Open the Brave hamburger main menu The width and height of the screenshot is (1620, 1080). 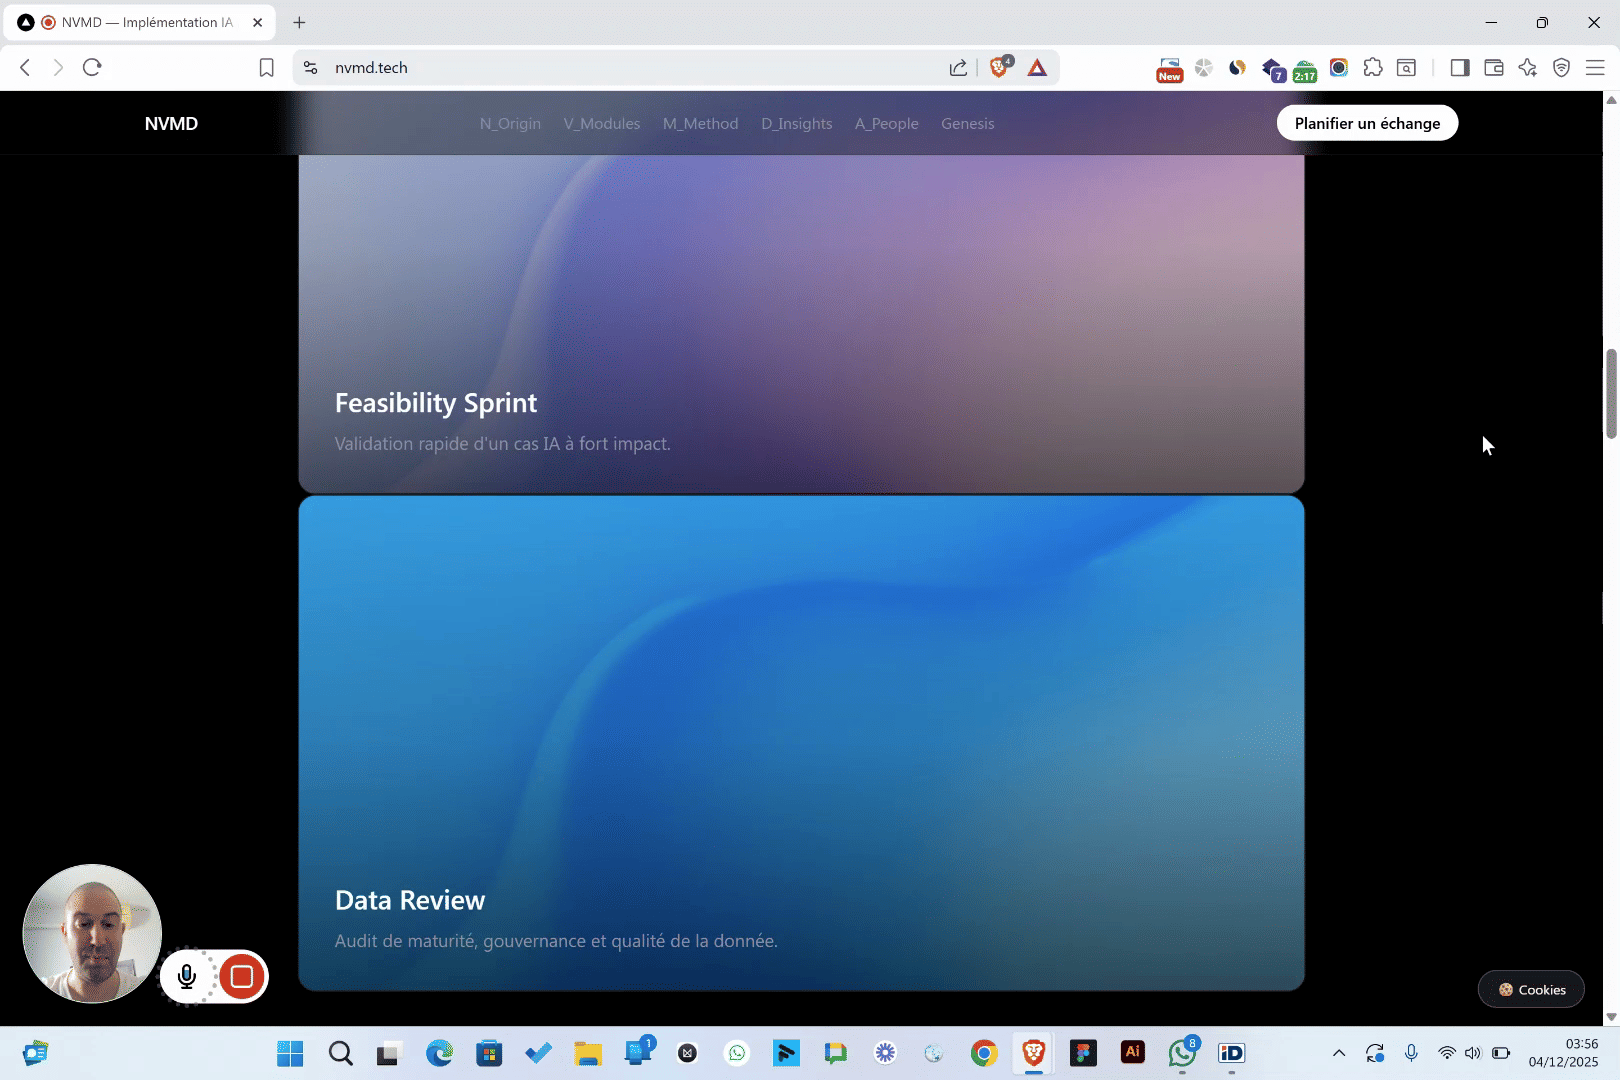[1595, 67]
